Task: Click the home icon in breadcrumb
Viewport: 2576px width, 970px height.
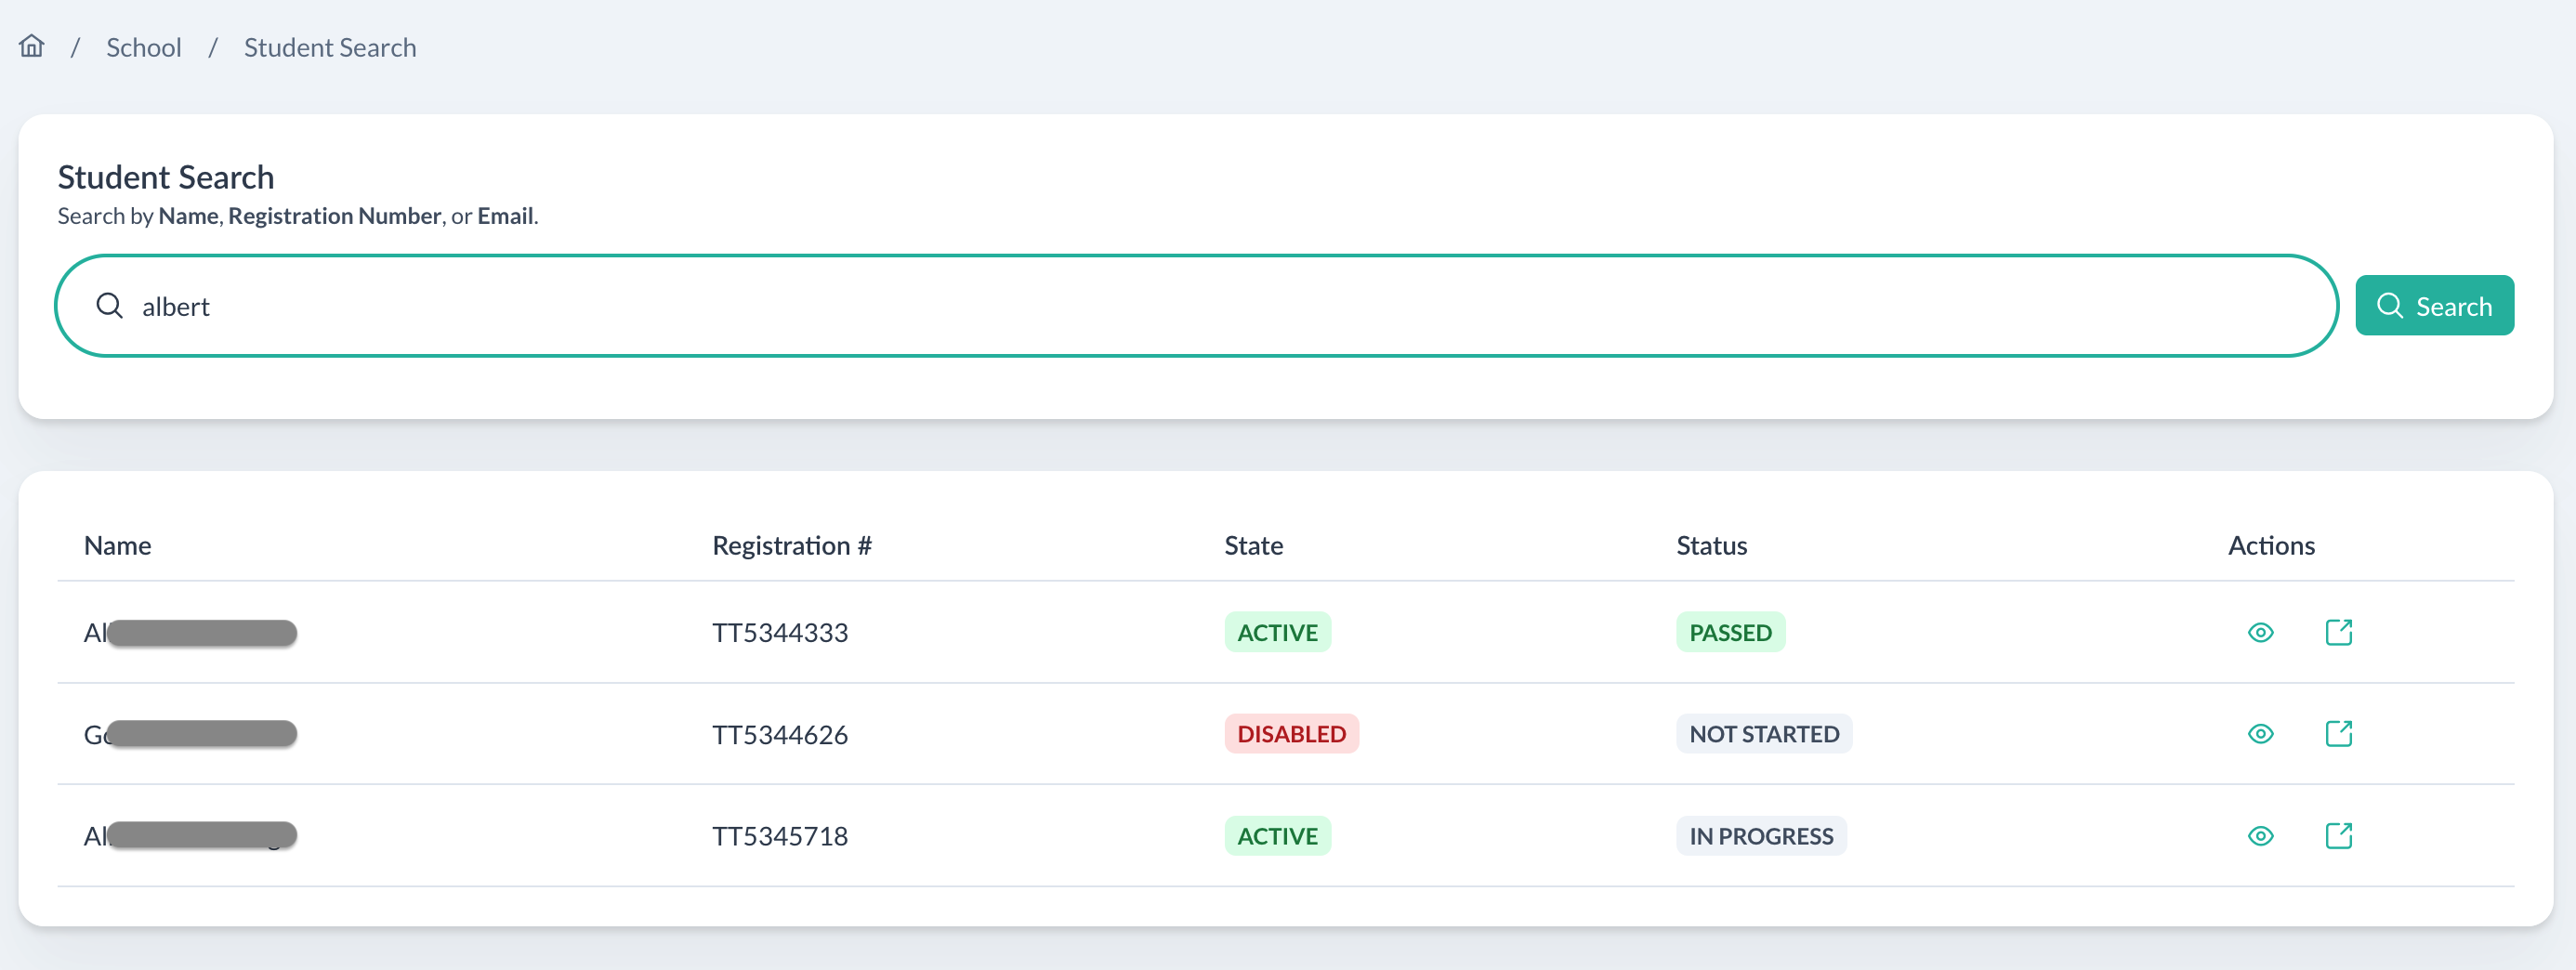Action: (x=32, y=46)
